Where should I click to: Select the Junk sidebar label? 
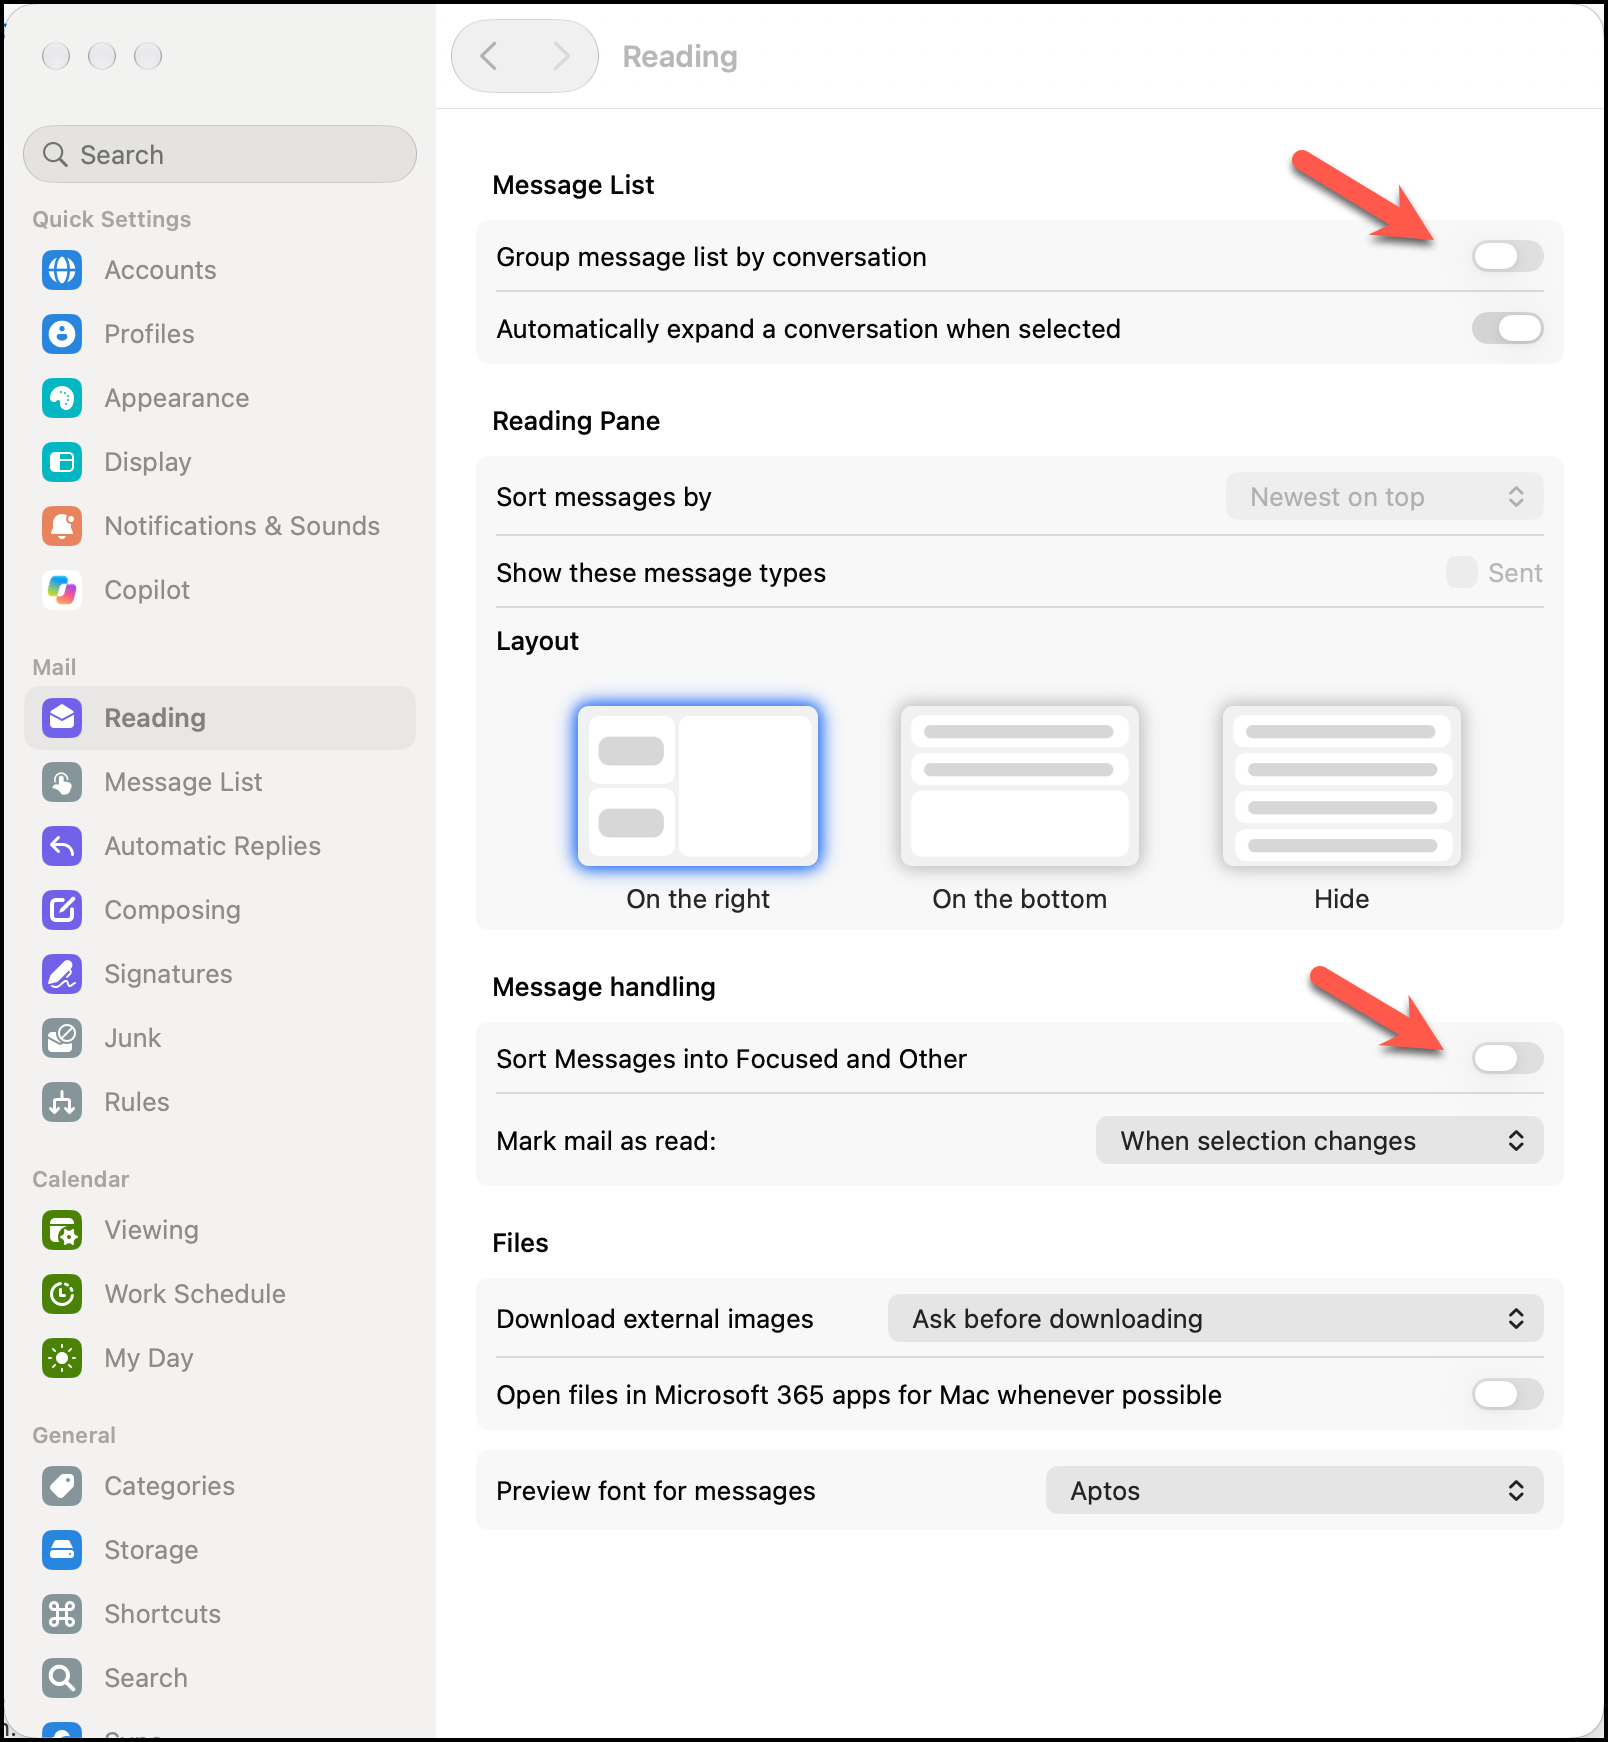point(132,1038)
